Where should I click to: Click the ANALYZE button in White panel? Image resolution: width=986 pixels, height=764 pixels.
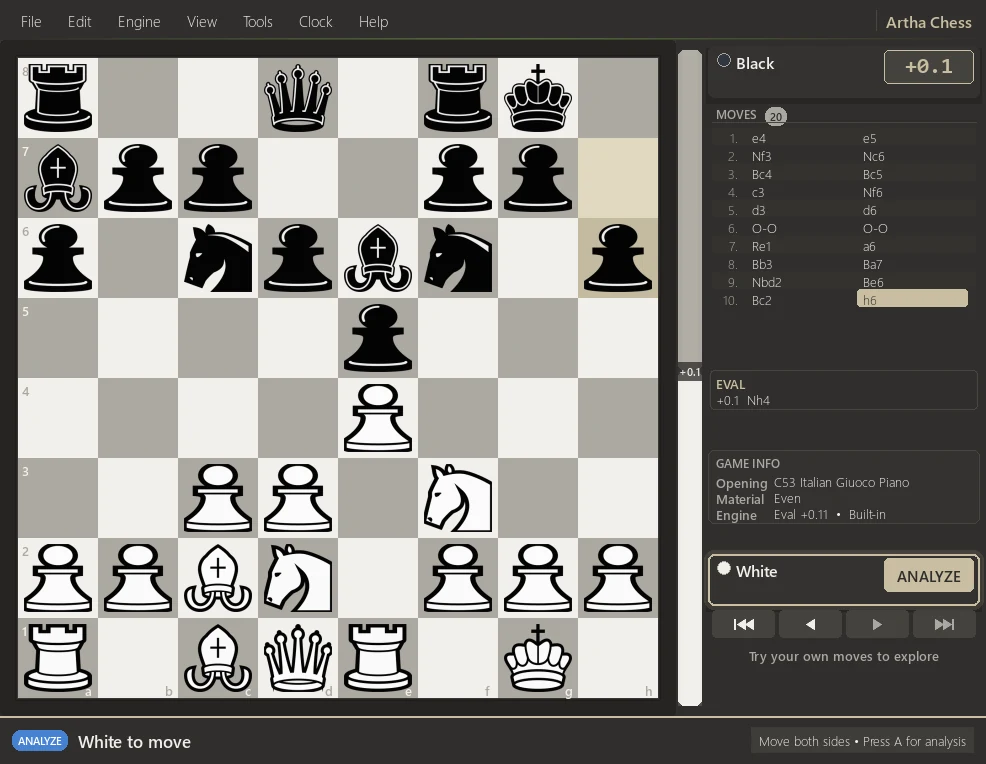pyautogui.click(x=929, y=576)
